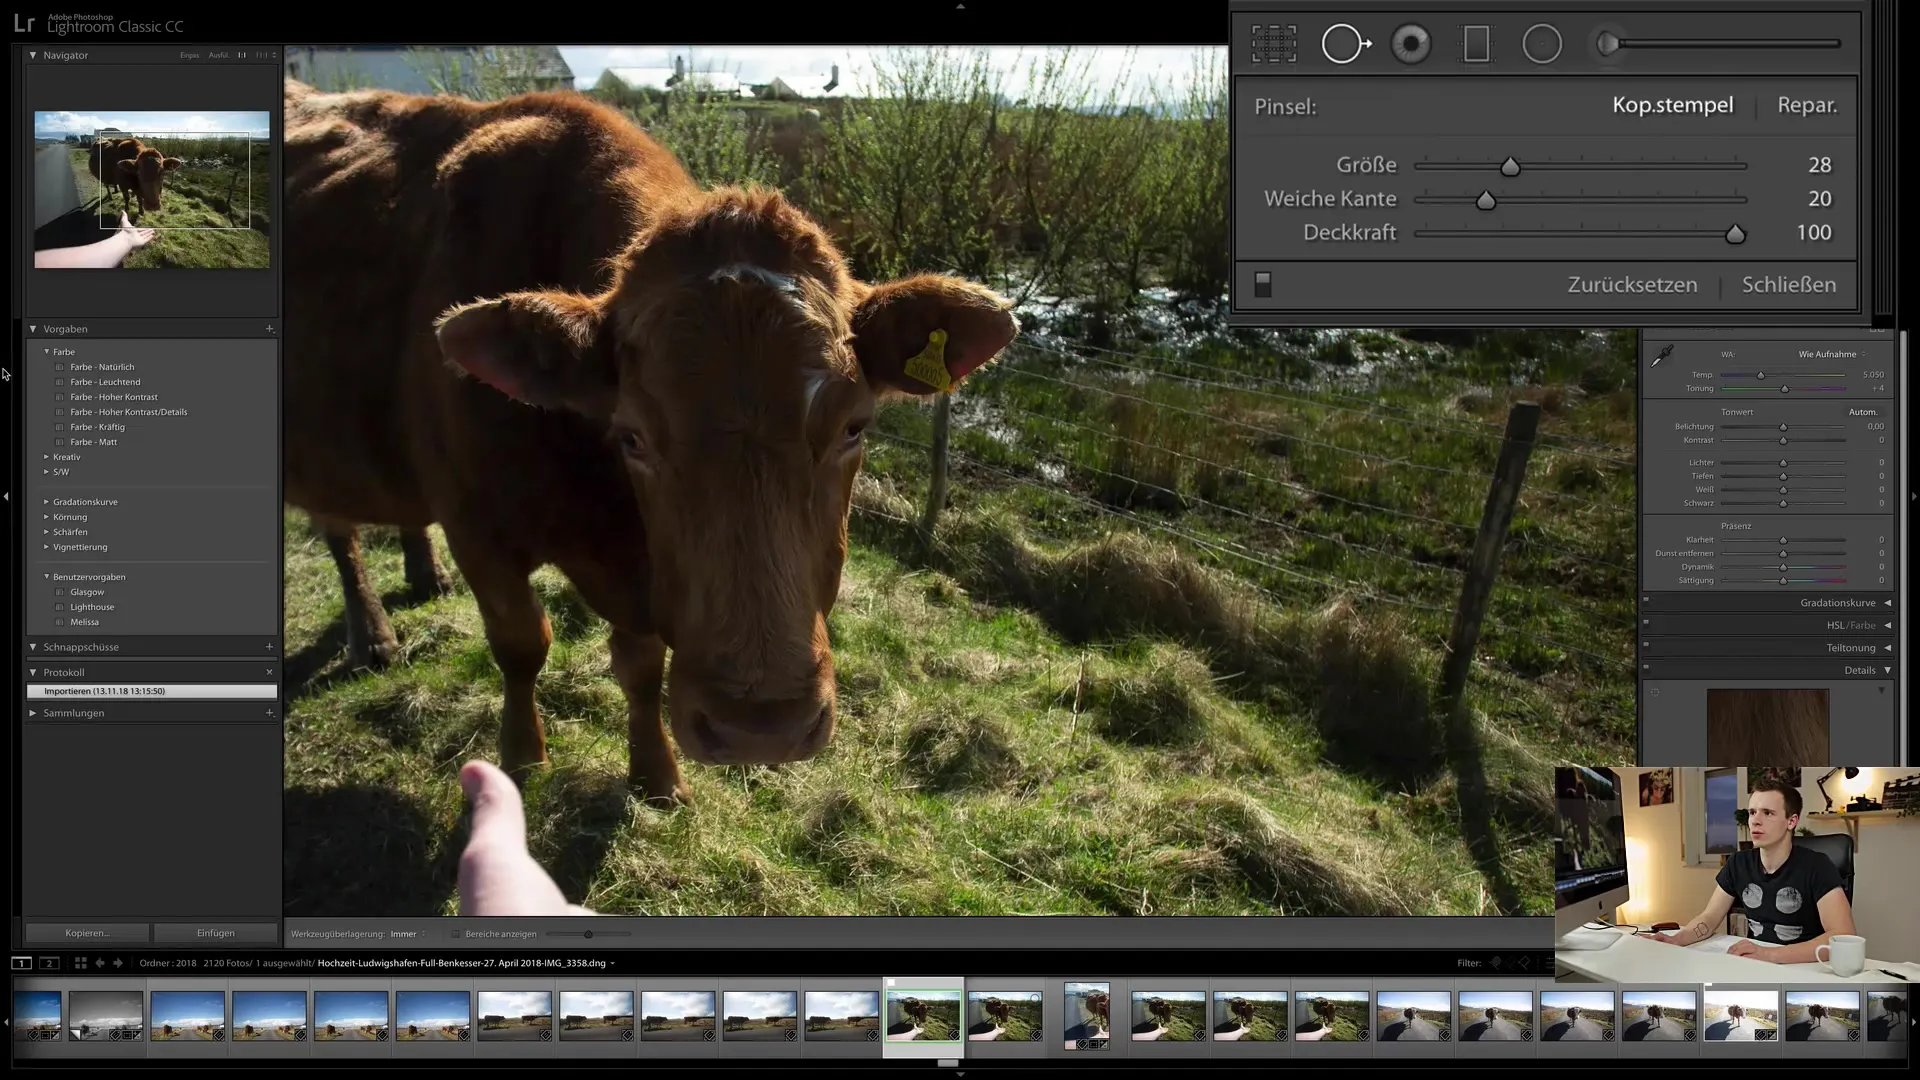Click the Gradationskurve panel icon
1920x1080 pixels.
[x=1888, y=603]
